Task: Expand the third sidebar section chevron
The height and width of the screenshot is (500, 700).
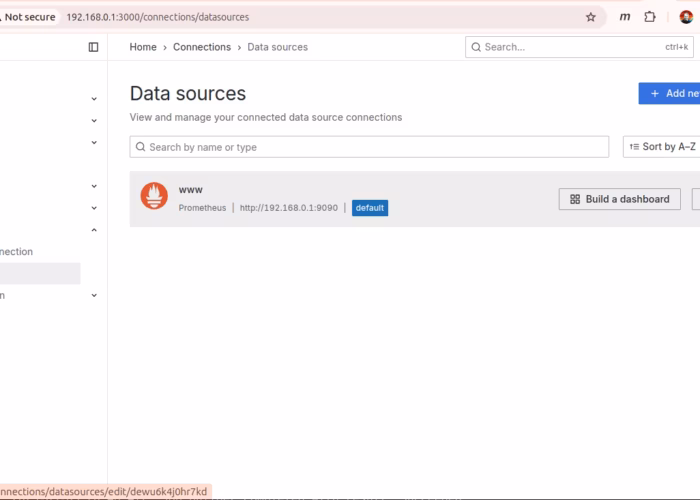Action: coord(94,142)
